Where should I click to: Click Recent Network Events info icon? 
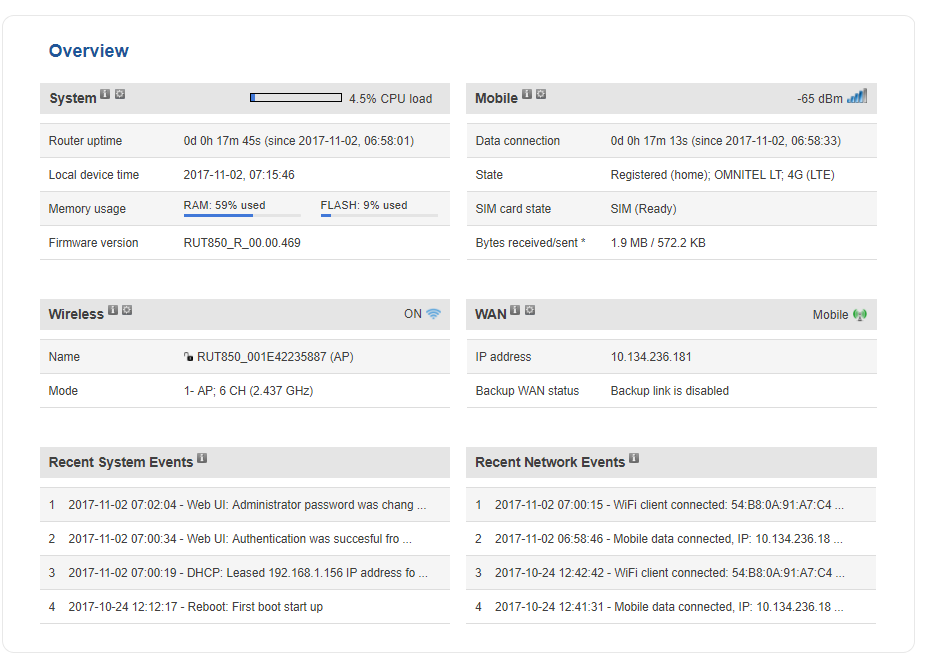click(x=634, y=458)
